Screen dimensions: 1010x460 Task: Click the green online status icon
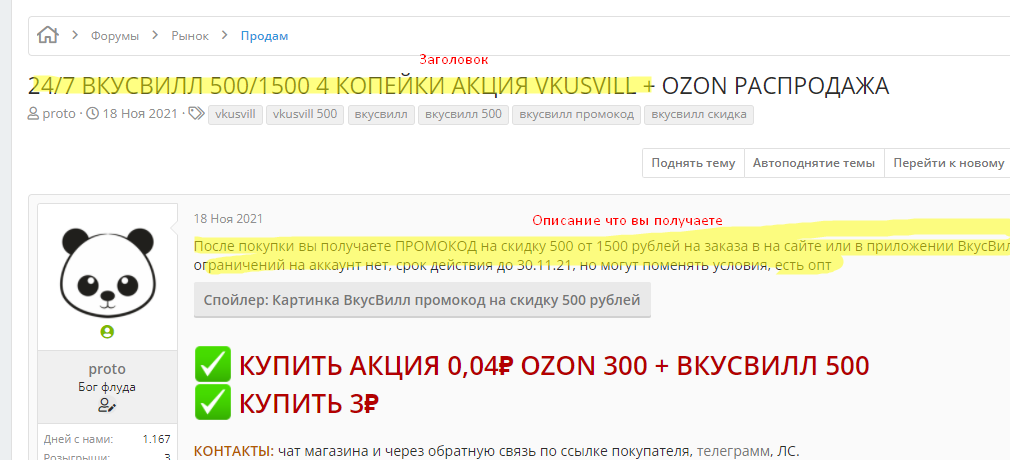pos(107,332)
